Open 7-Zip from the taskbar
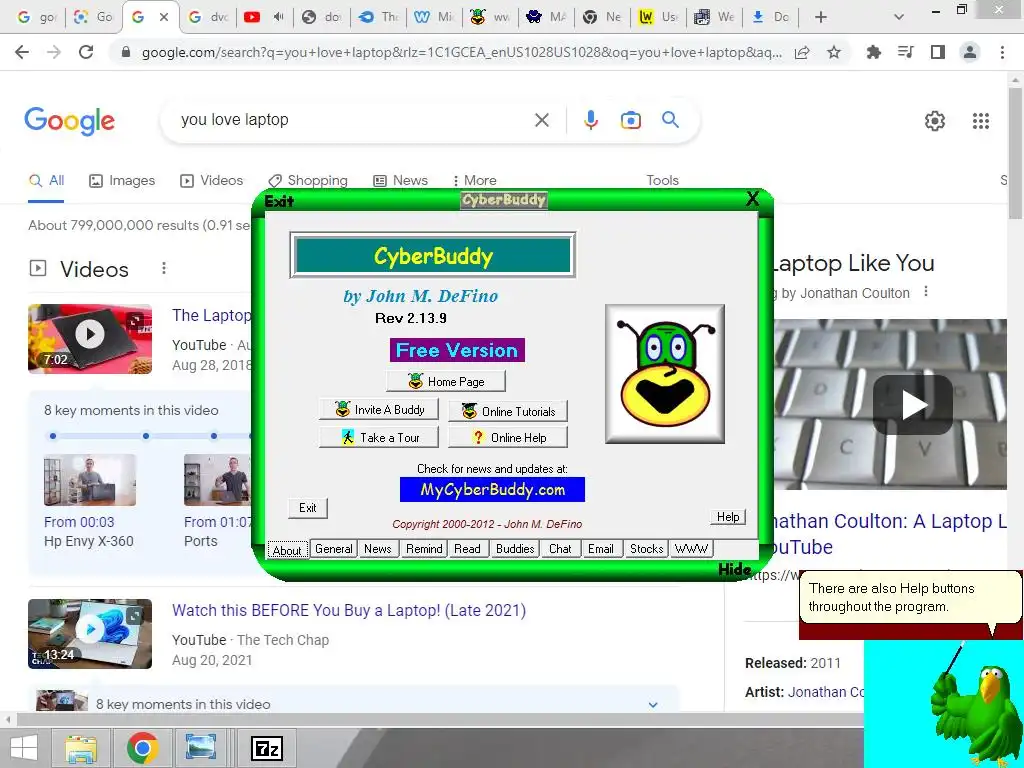The height and width of the screenshot is (768, 1024). click(x=267, y=748)
